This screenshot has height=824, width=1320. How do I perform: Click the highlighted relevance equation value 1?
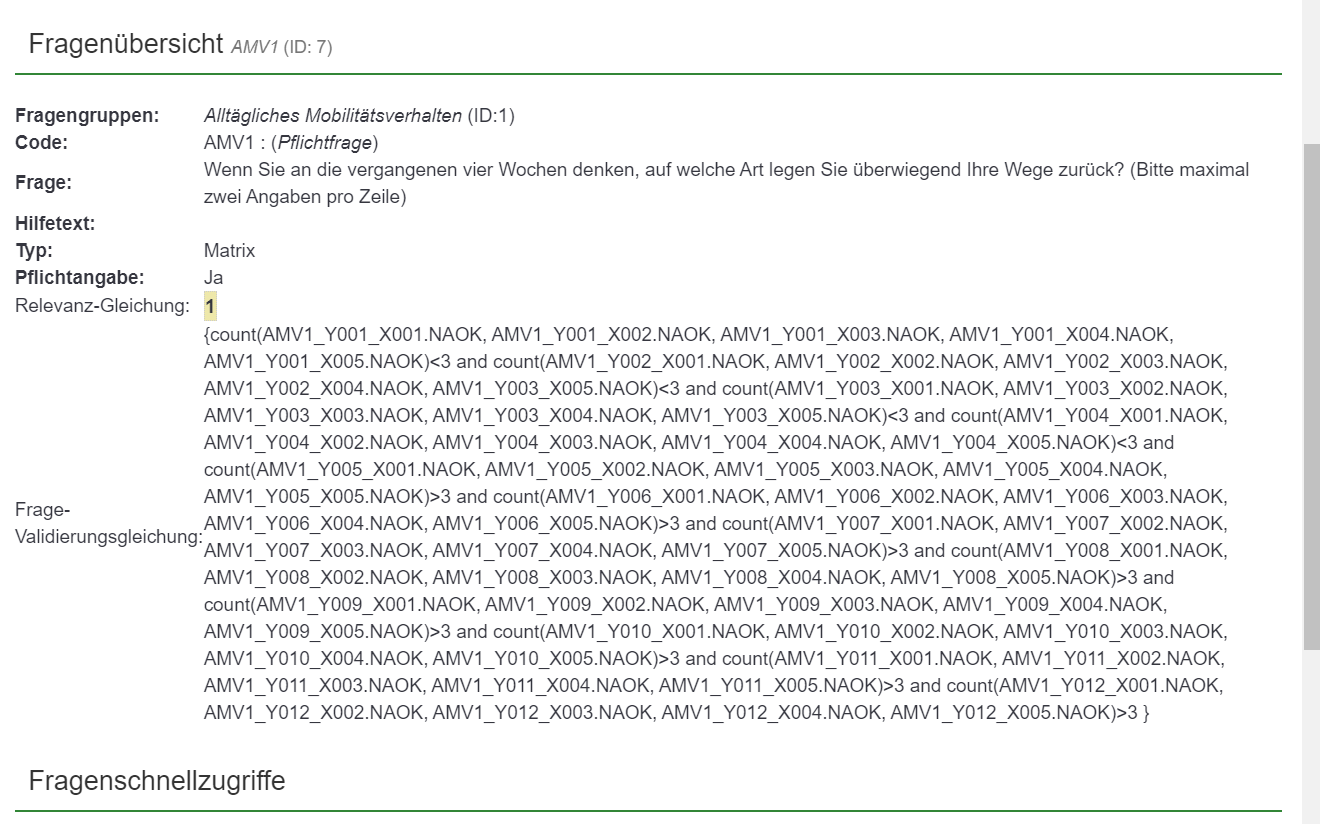210,306
